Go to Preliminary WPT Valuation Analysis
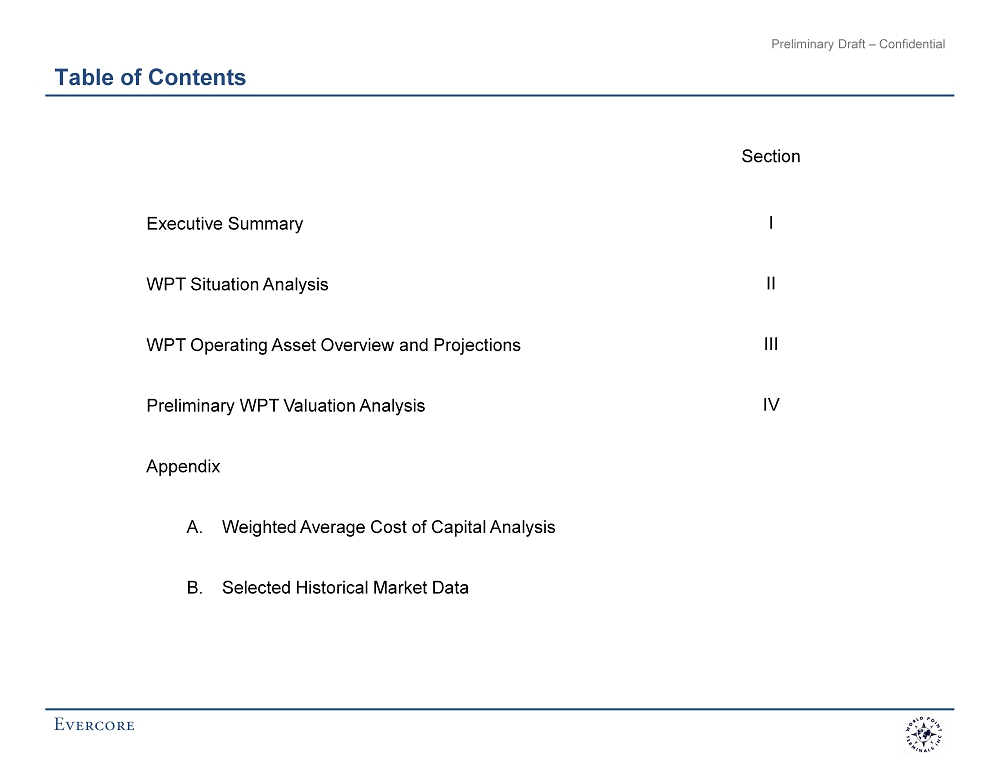 click(285, 406)
